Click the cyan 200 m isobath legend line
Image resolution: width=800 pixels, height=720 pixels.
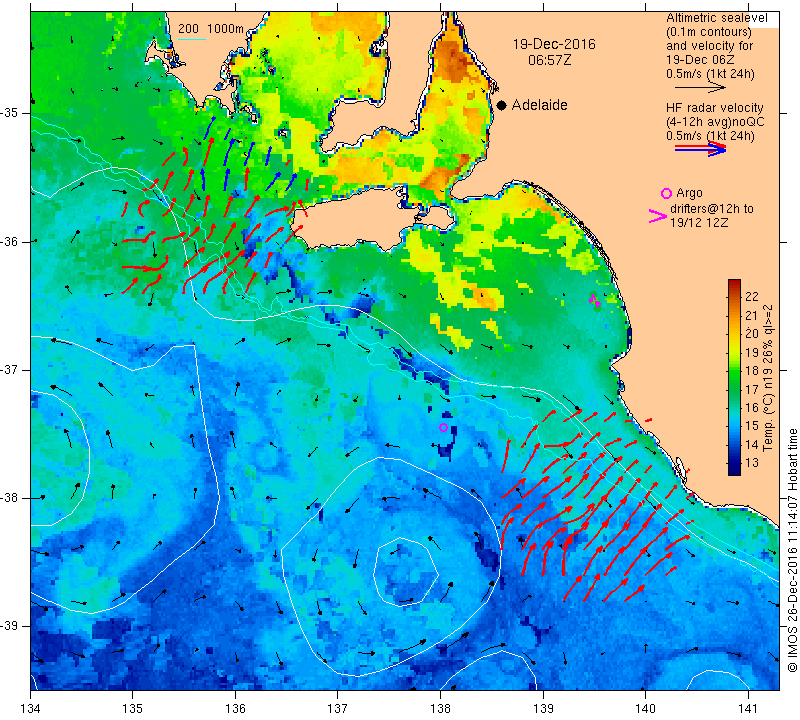pyautogui.click(x=192, y=39)
